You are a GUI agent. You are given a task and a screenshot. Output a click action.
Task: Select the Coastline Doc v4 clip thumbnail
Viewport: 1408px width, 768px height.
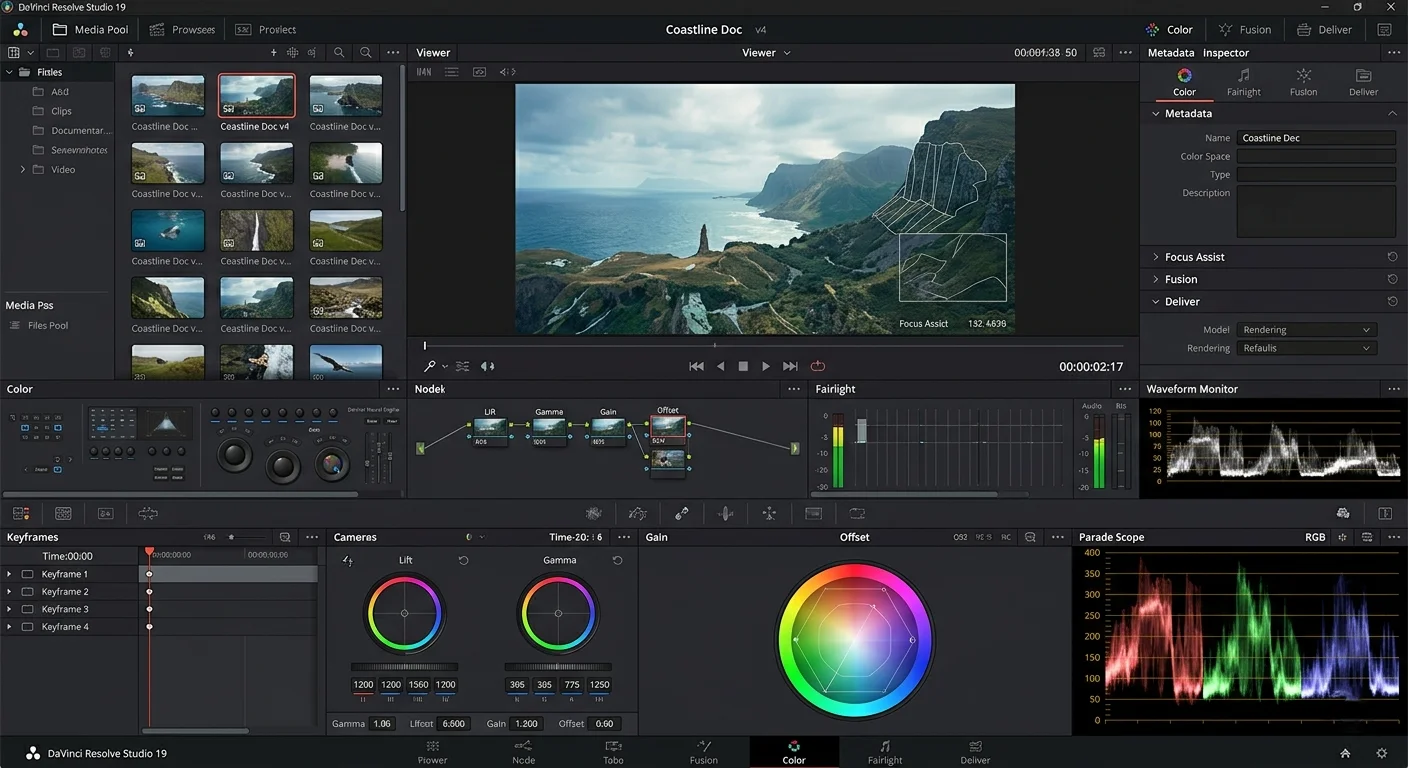(257, 96)
